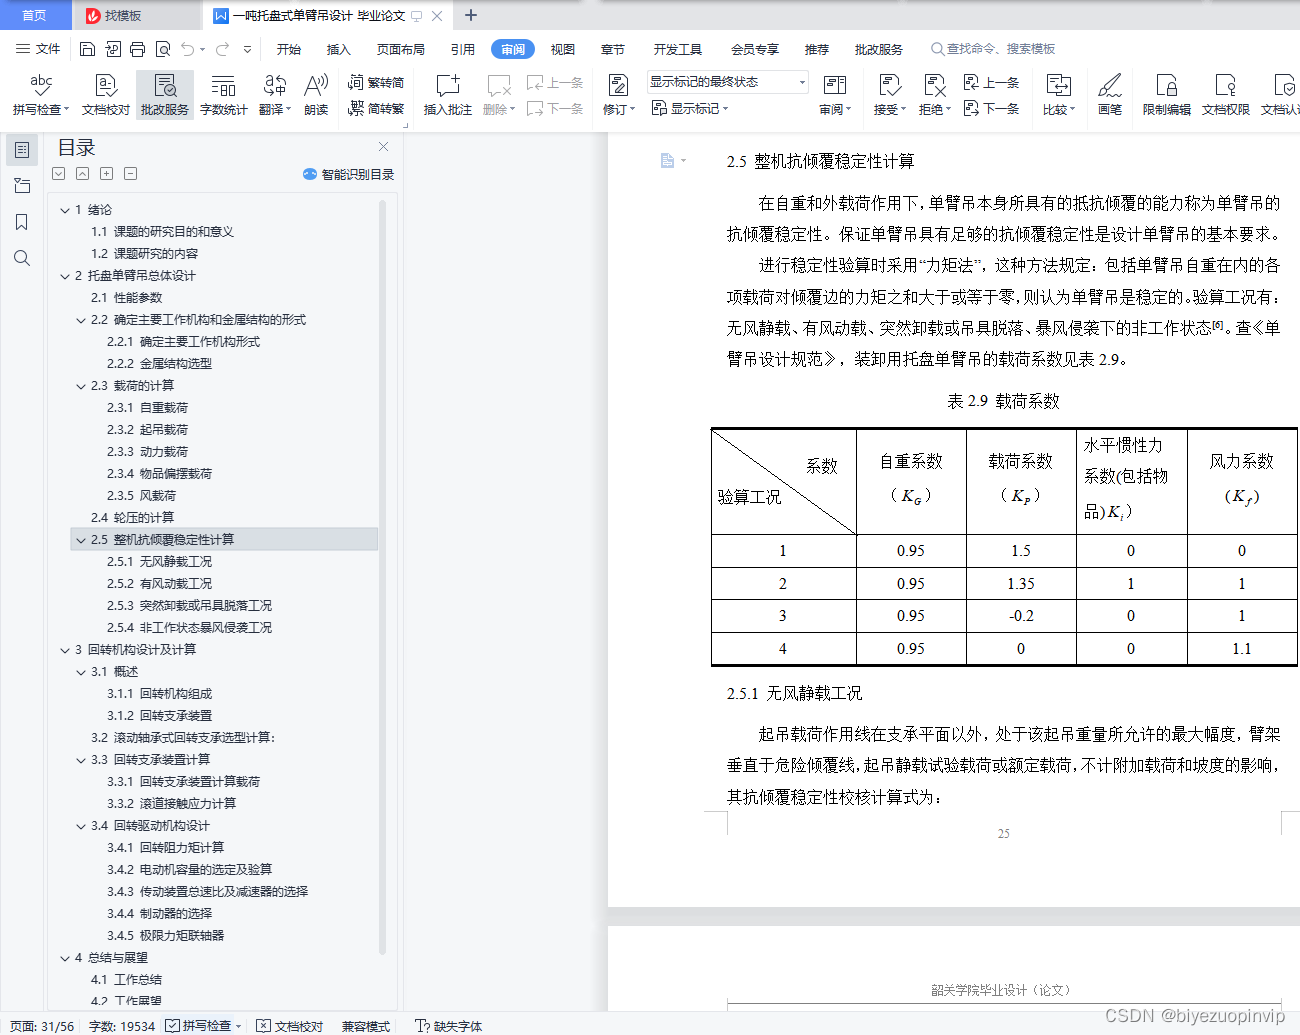Click the 文档校对 proofreading icon
The width and height of the screenshot is (1300, 1035).
tap(106, 95)
